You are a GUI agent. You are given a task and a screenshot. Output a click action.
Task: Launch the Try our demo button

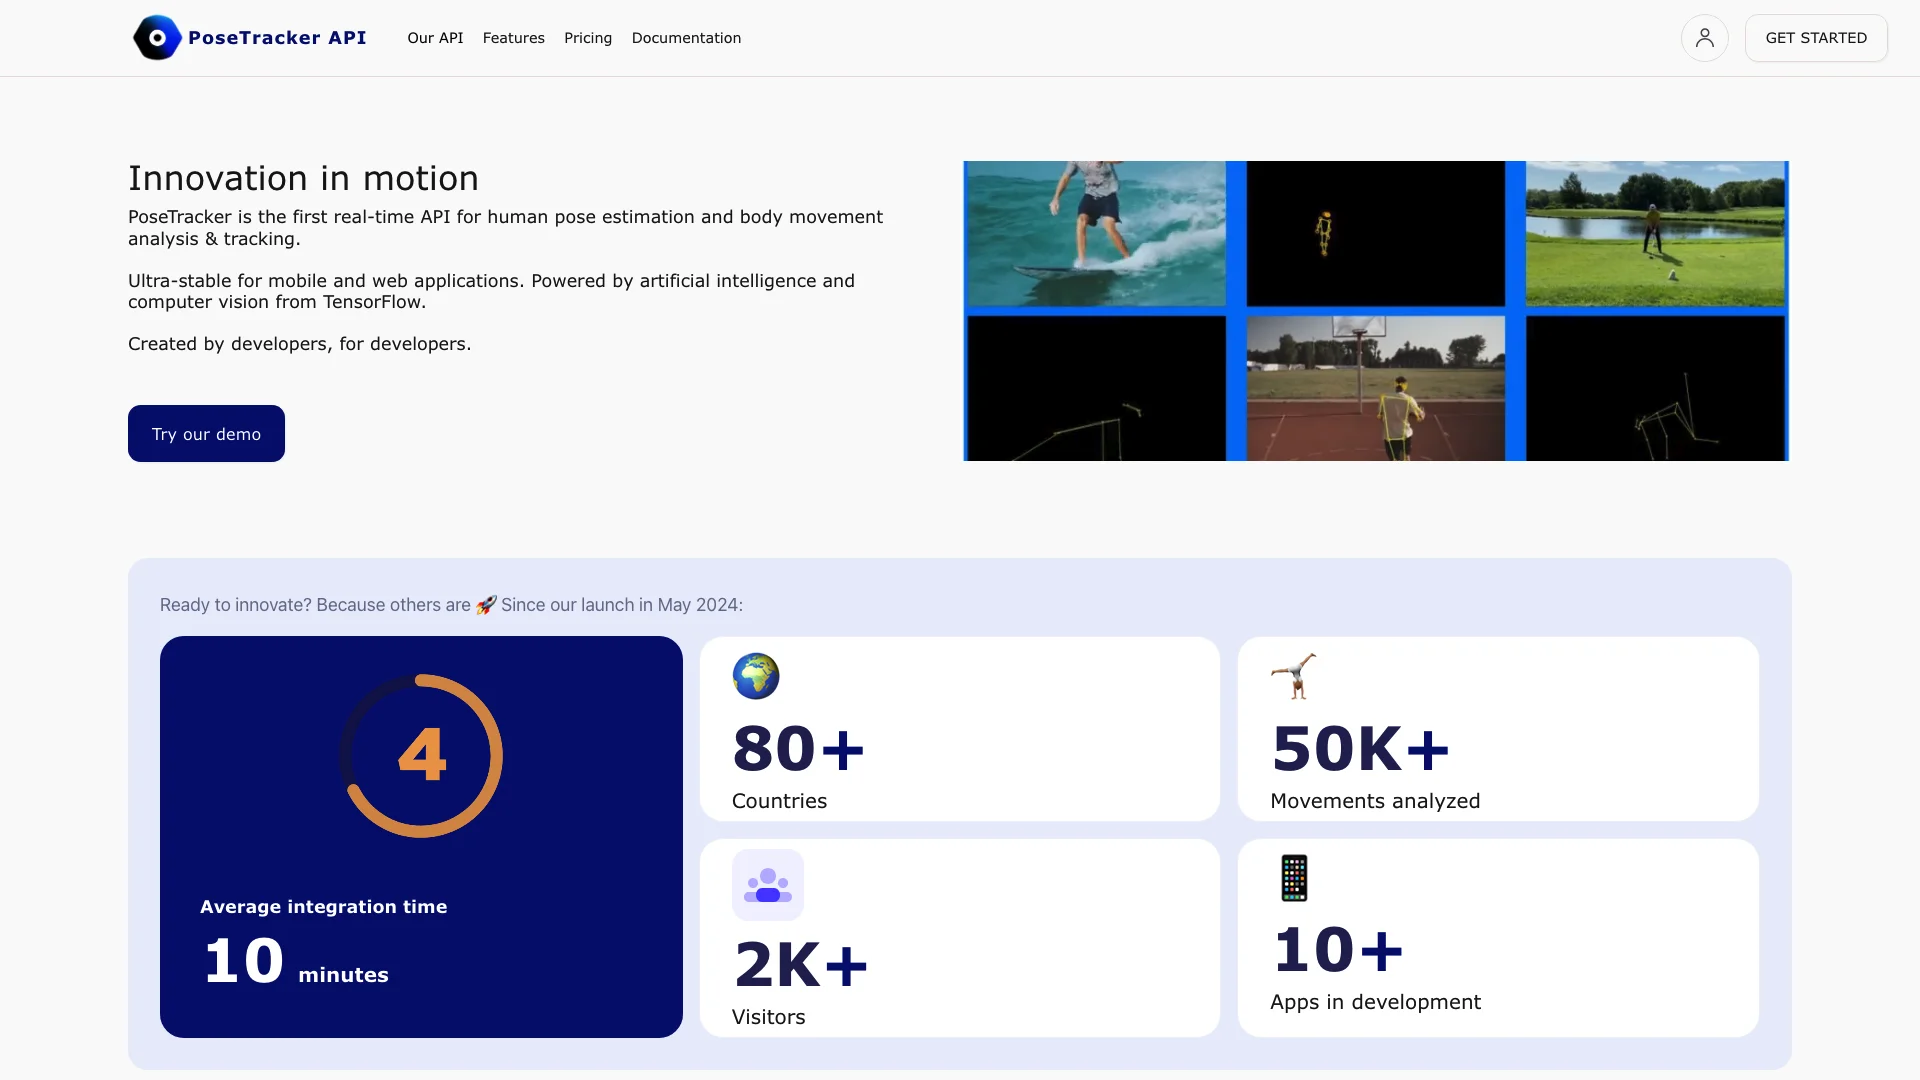(x=206, y=433)
